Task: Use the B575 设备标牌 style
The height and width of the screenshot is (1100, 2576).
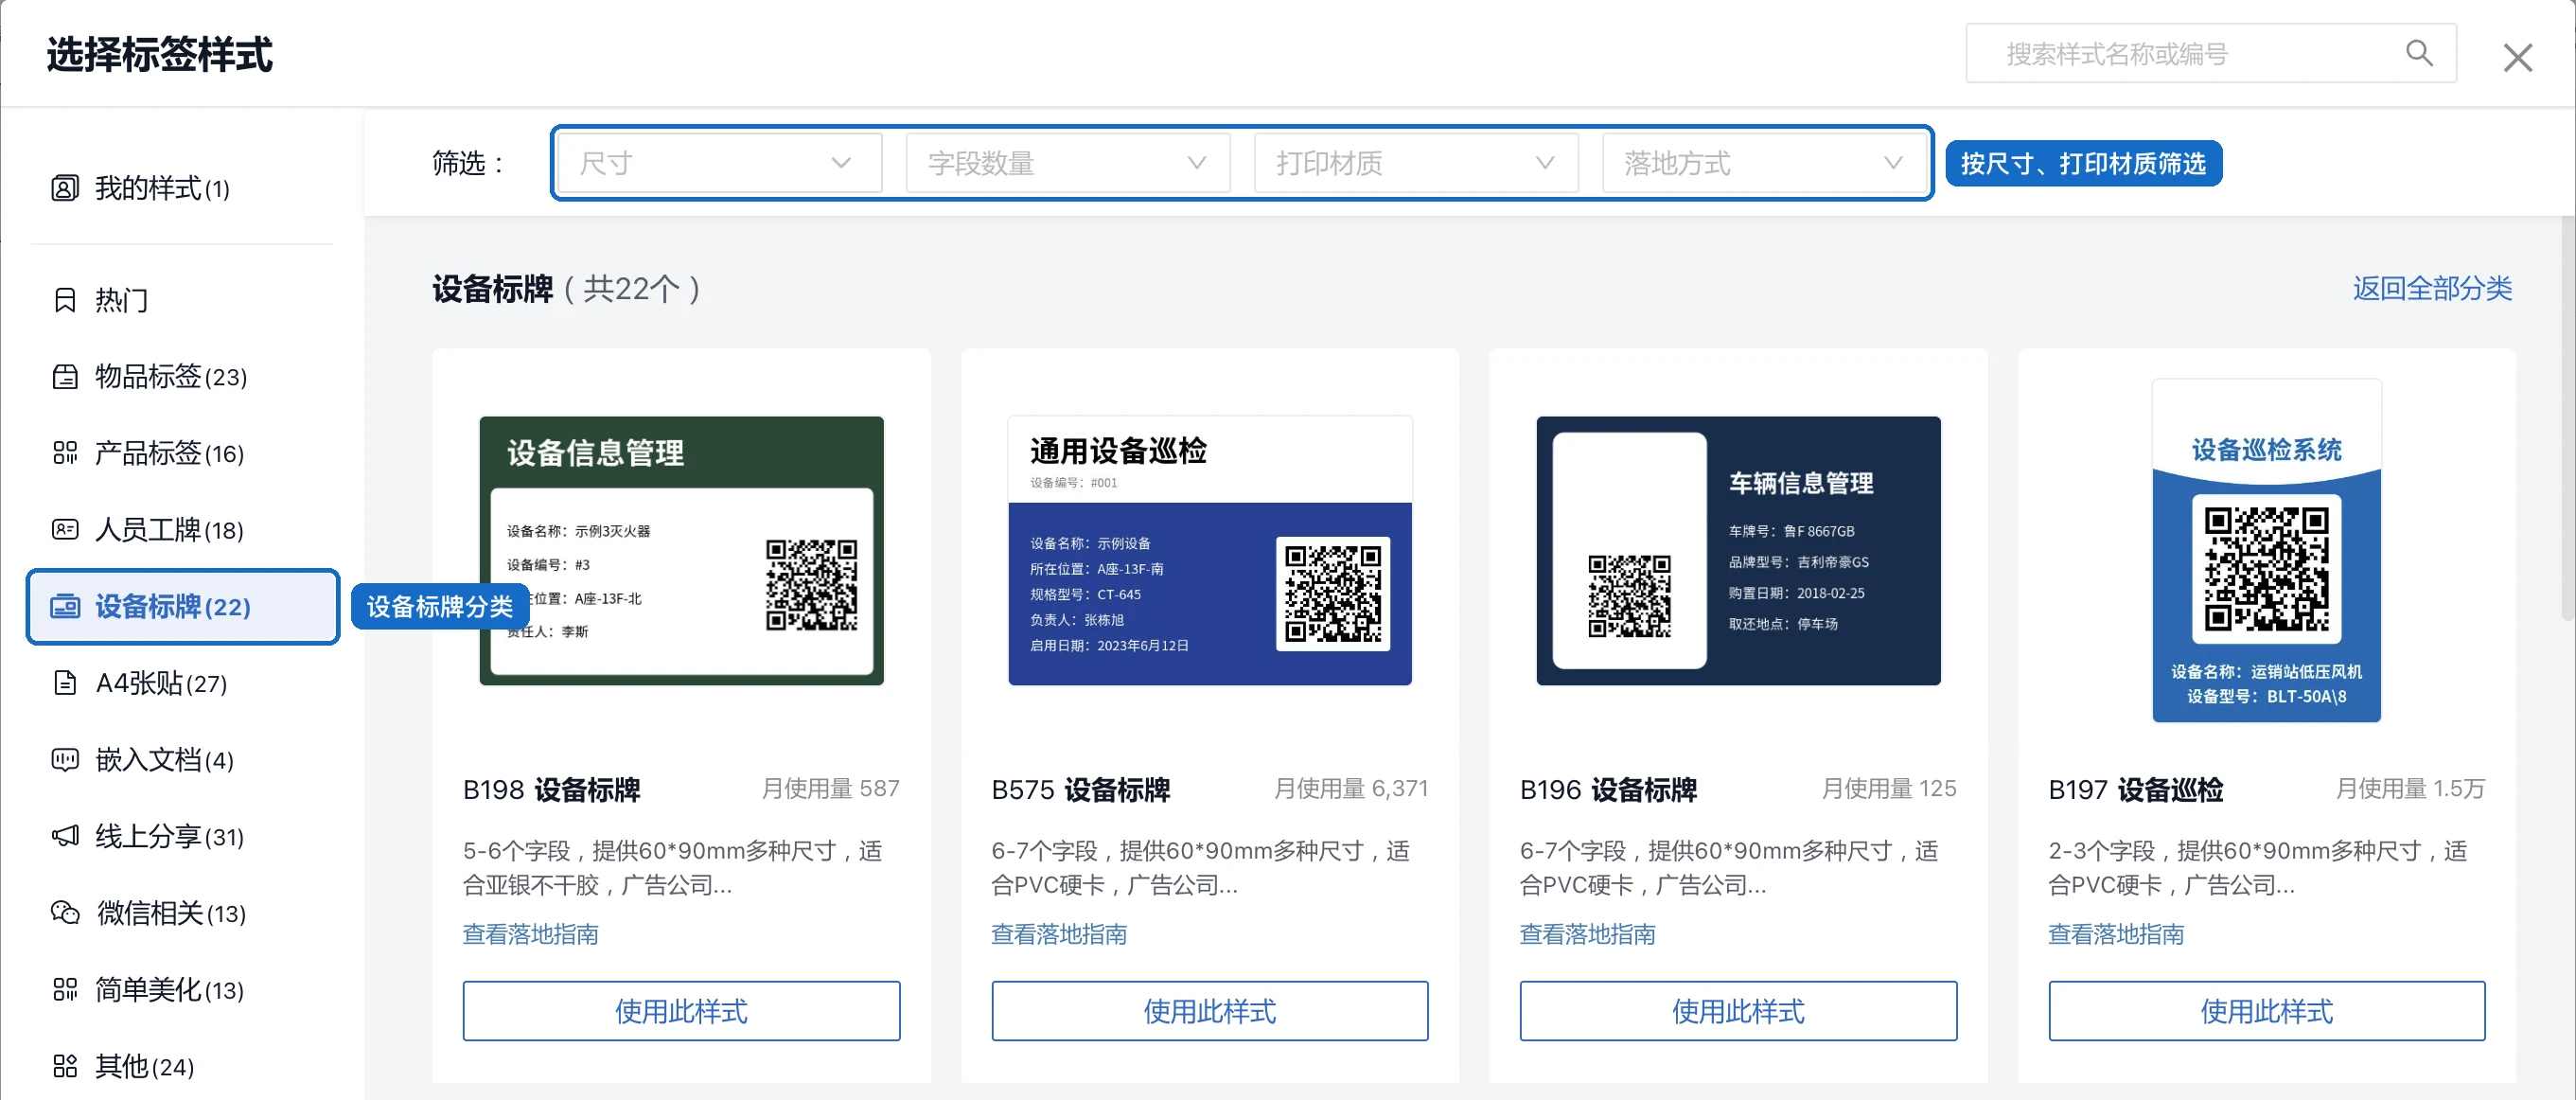Action: click(1210, 1011)
